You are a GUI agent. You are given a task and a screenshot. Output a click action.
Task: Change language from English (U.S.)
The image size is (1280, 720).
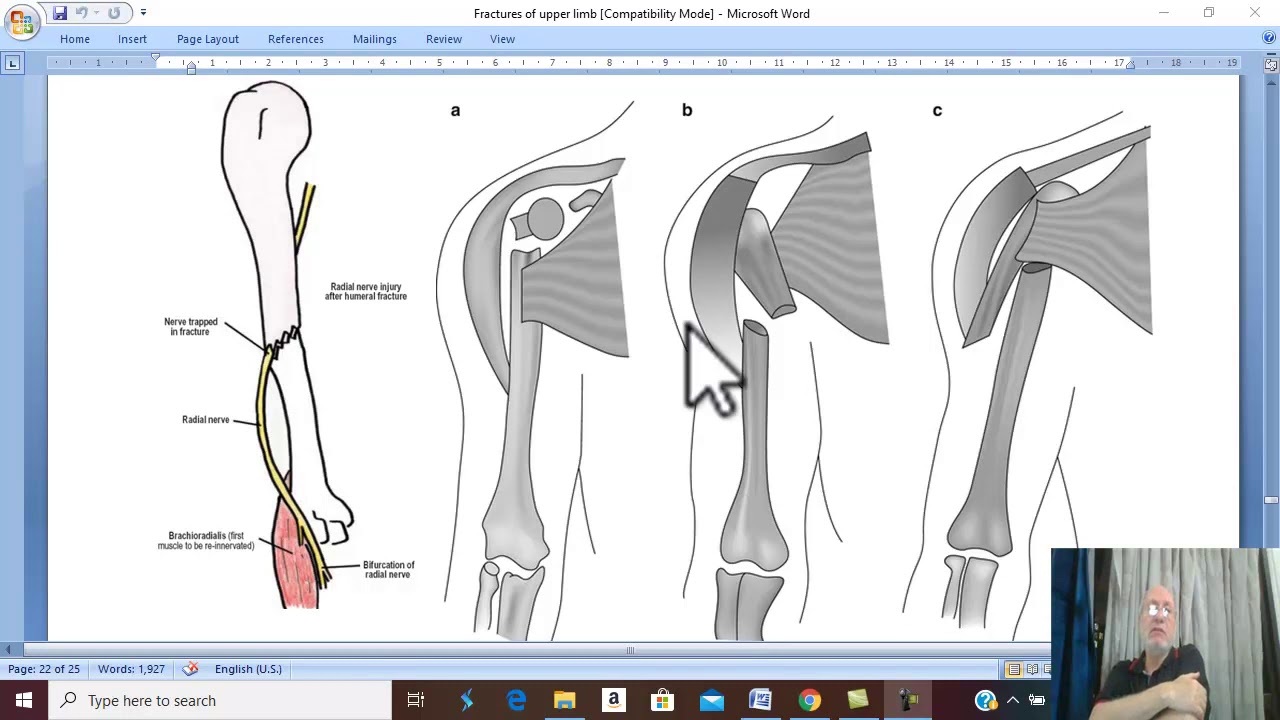(248, 669)
